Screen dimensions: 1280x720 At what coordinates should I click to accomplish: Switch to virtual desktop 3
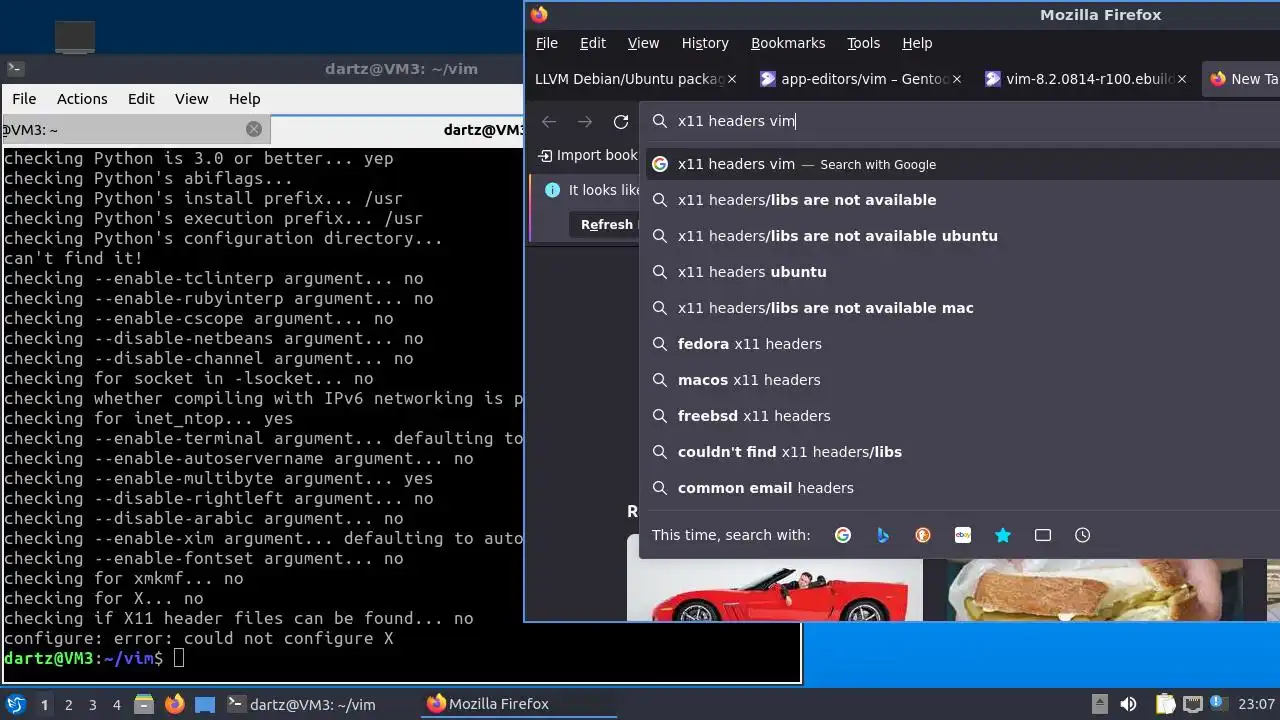93,704
